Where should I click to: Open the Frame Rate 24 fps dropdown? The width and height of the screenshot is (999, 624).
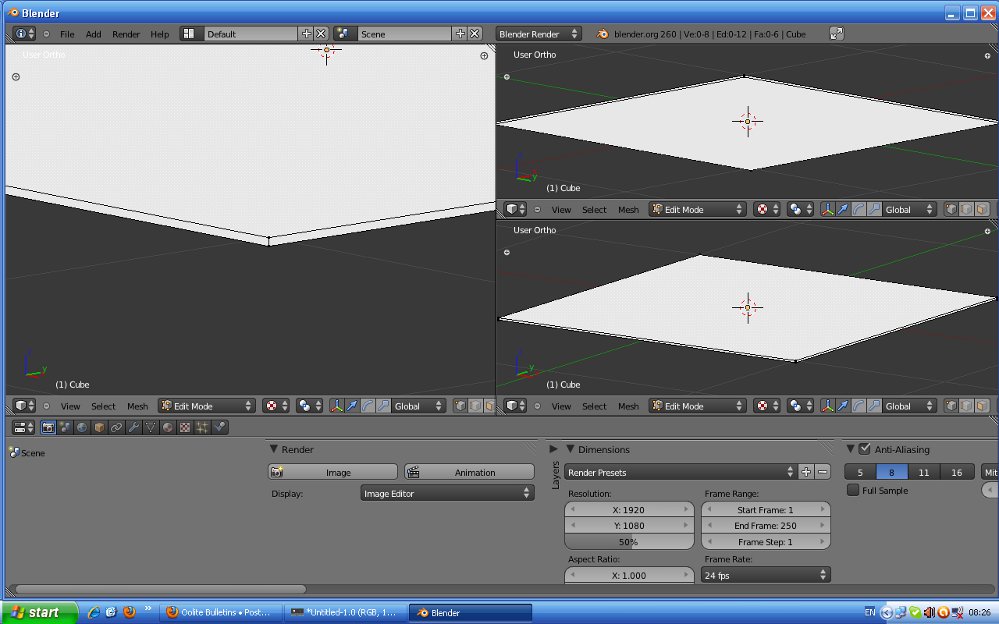[766, 575]
